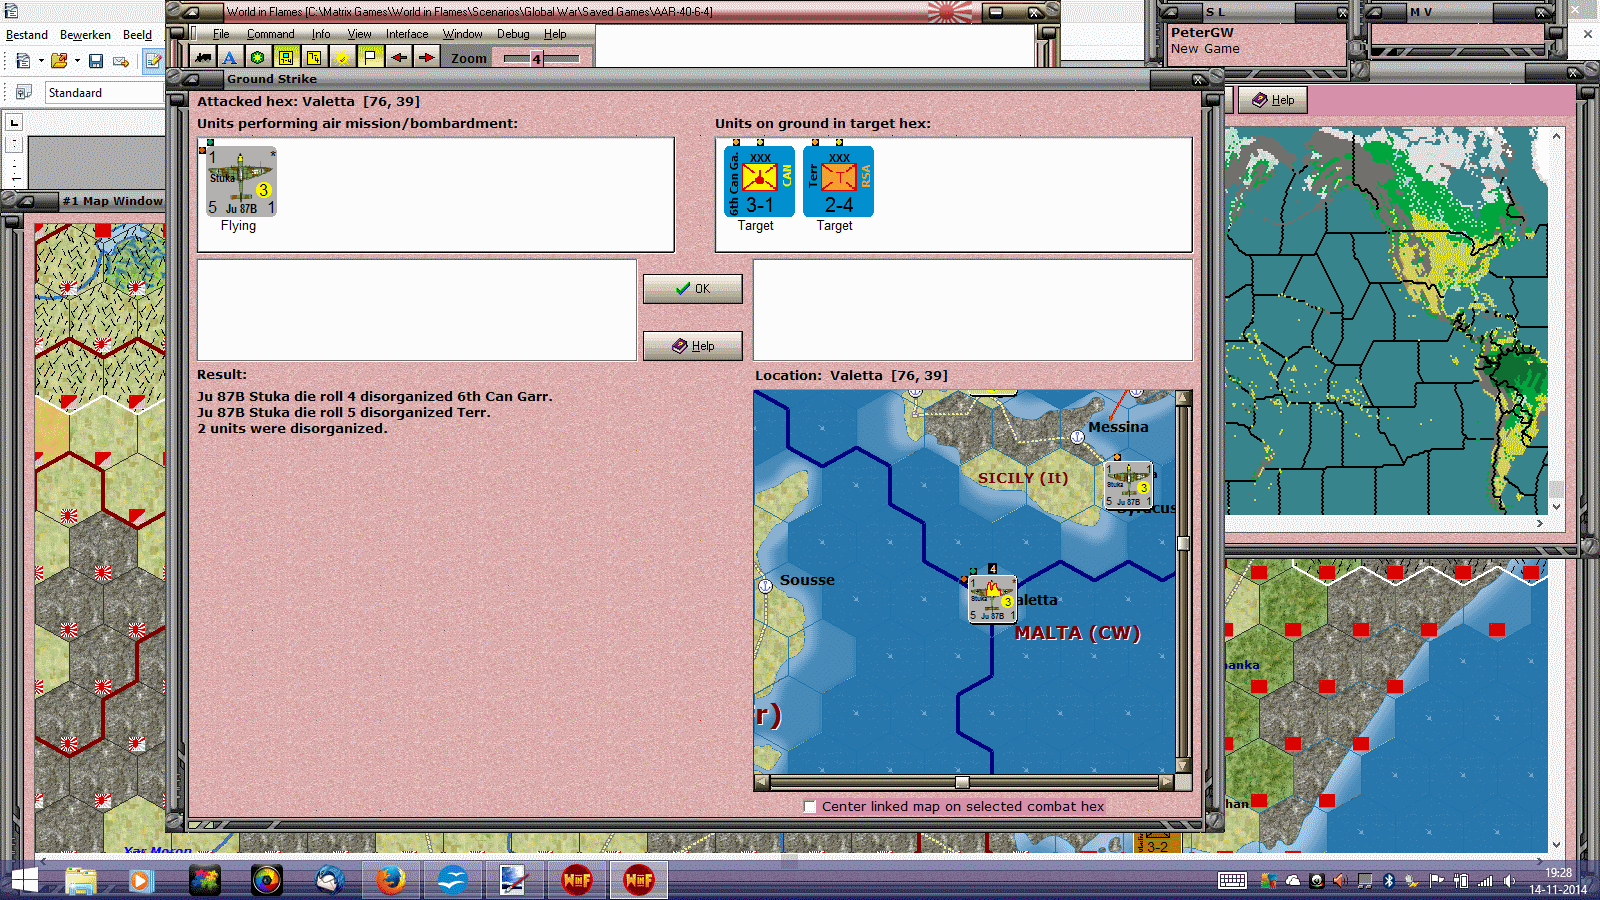Open the Debug menu
The image size is (1600, 900).
tap(513, 34)
